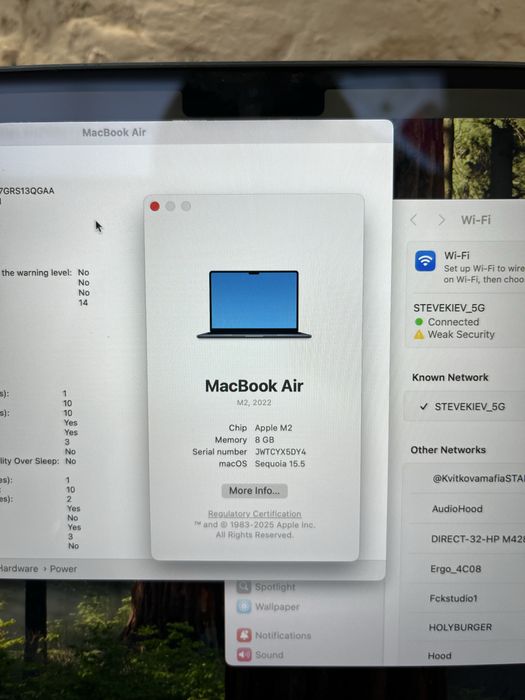Click Power in the System Information path bar

tap(63, 569)
